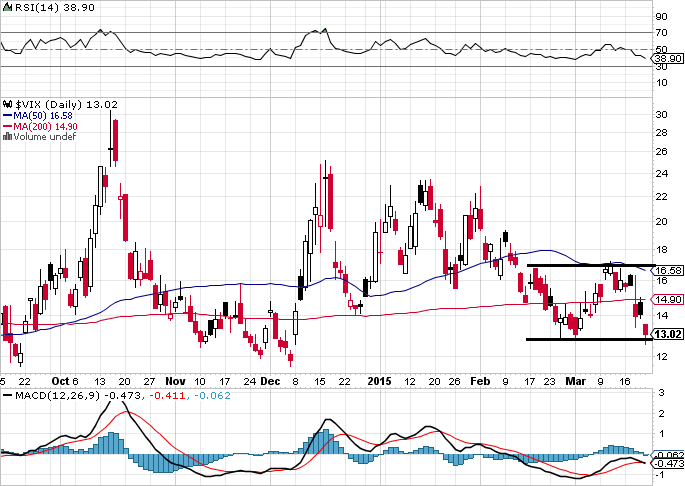Click the upper black resistance line near 17

point(590,265)
